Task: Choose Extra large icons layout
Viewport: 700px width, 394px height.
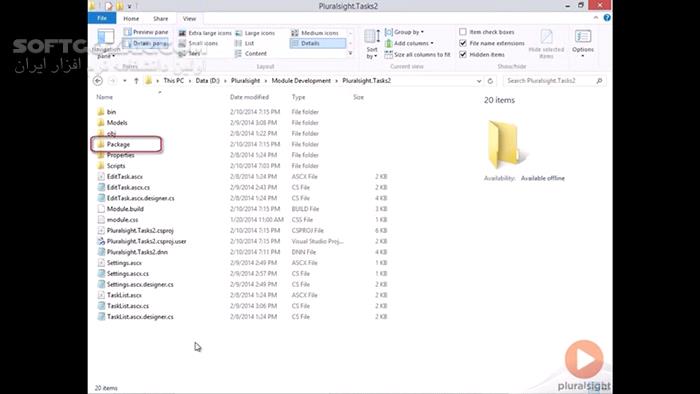Action: point(205,33)
